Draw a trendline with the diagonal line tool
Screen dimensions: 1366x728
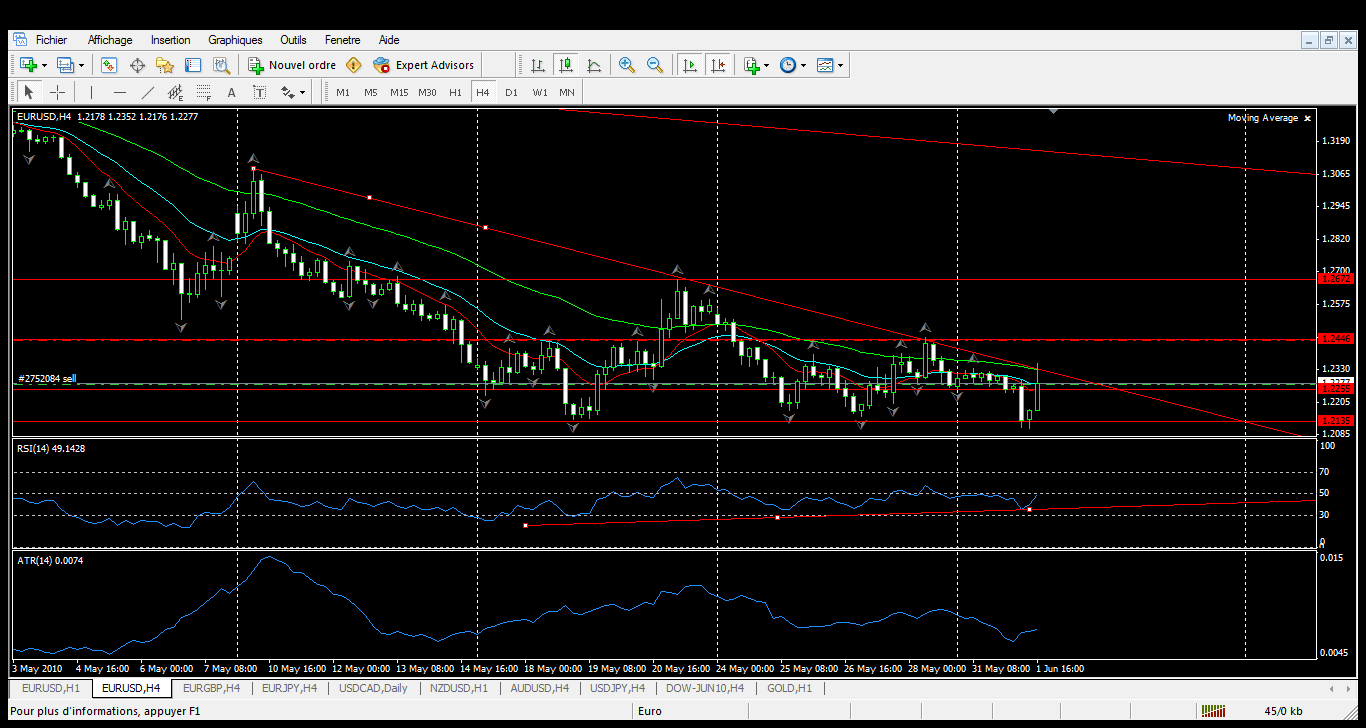148,92
